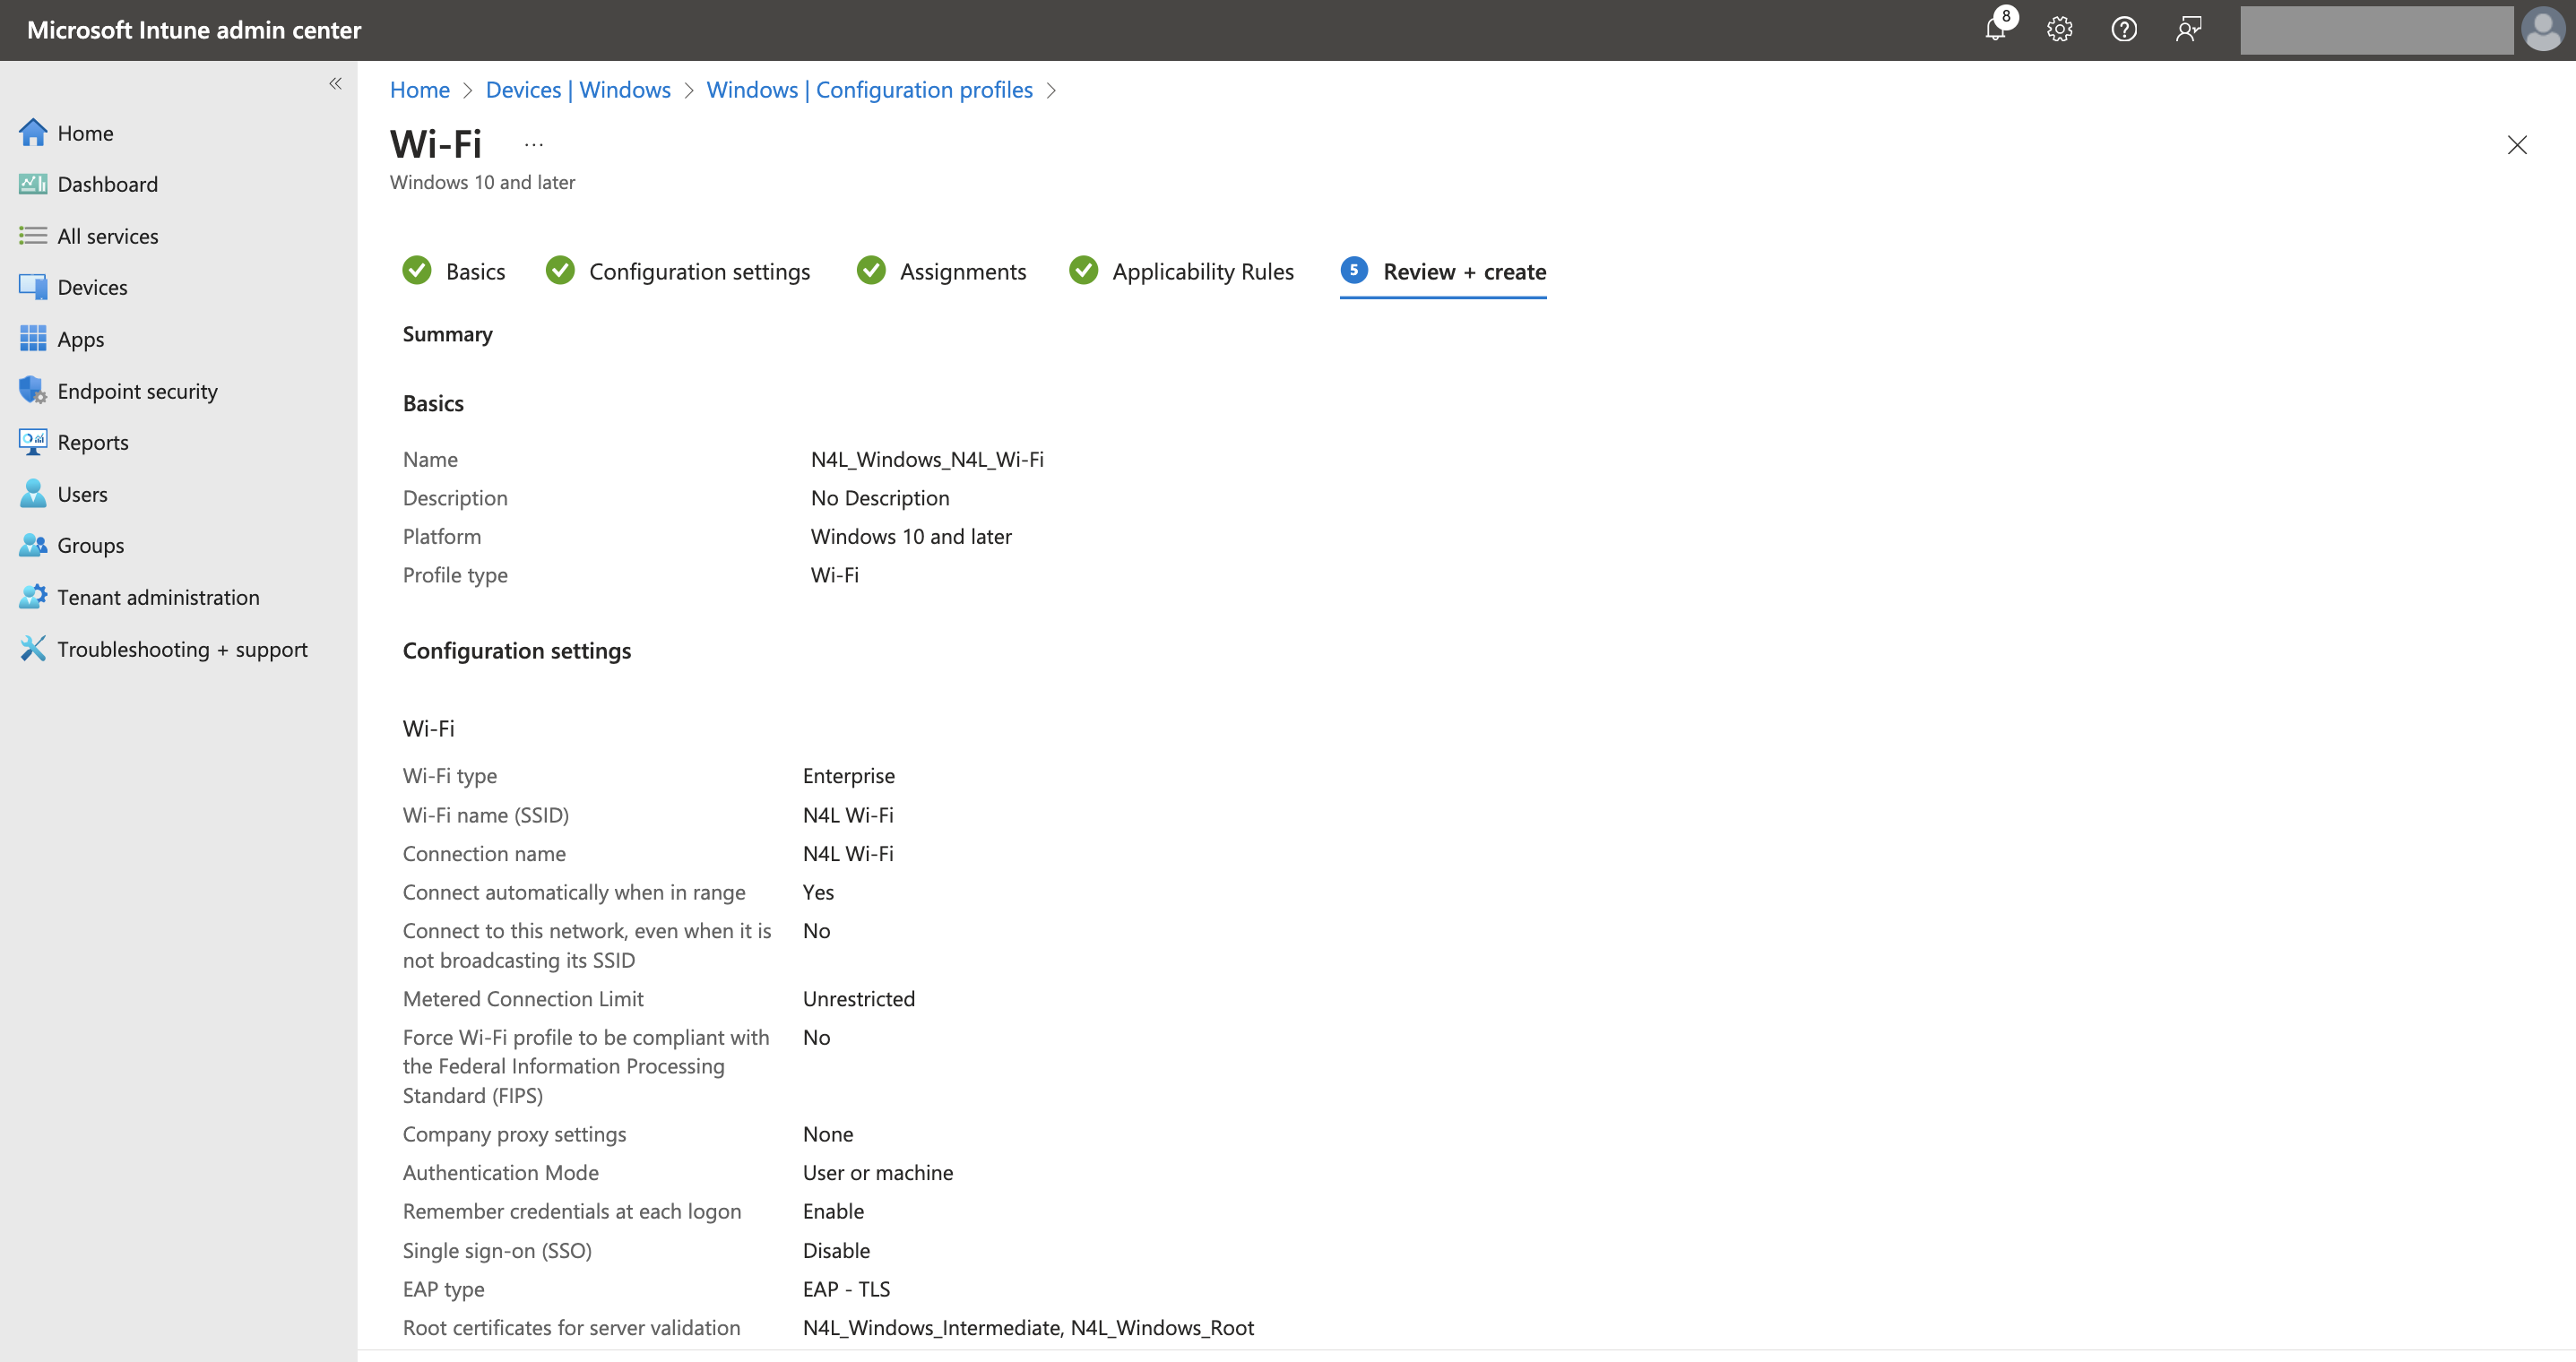Open the notifications bell

pos(1994,29)
